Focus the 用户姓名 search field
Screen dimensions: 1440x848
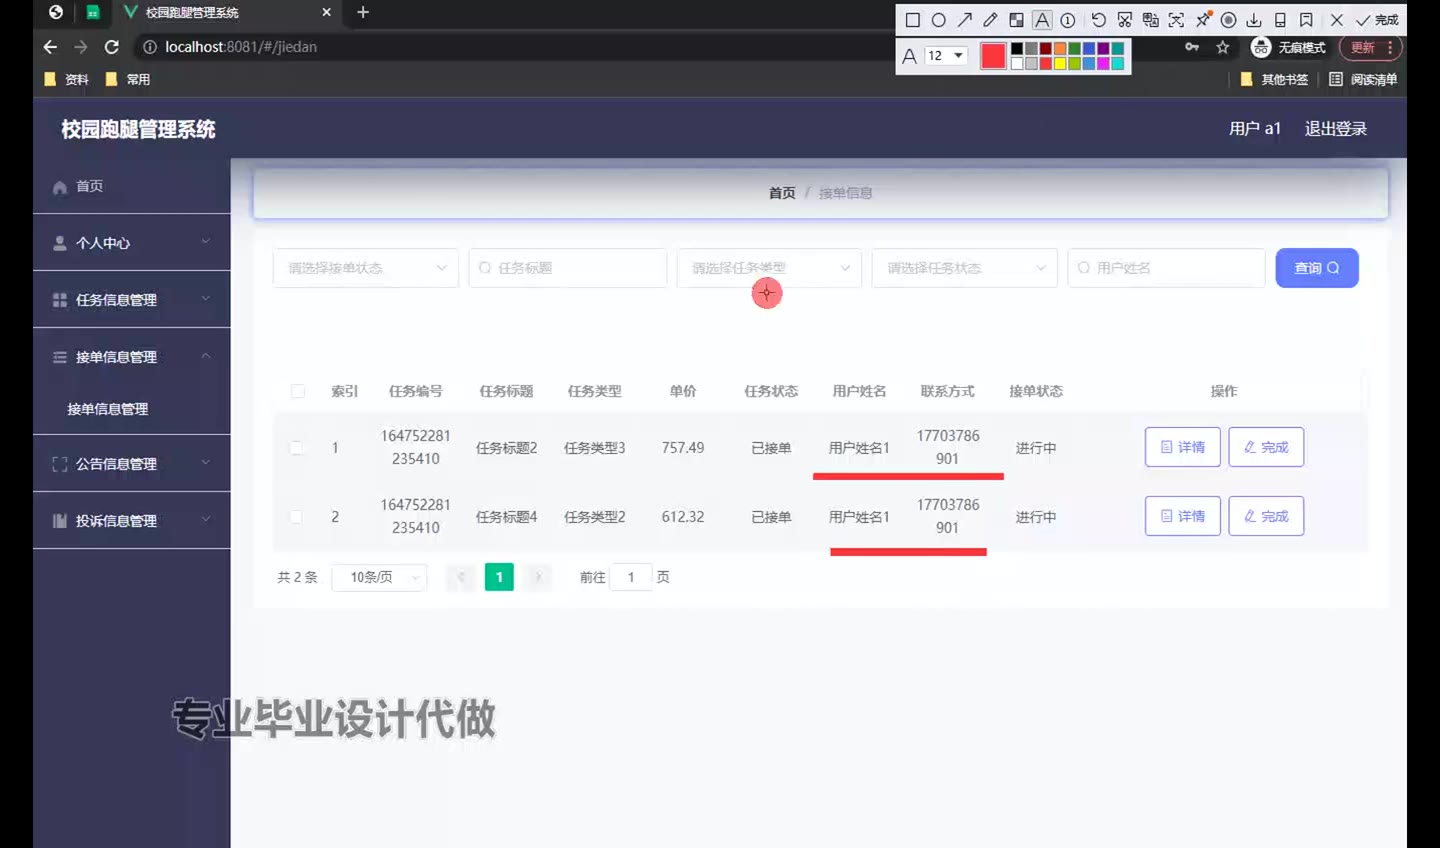click(x=1166, y=268)
